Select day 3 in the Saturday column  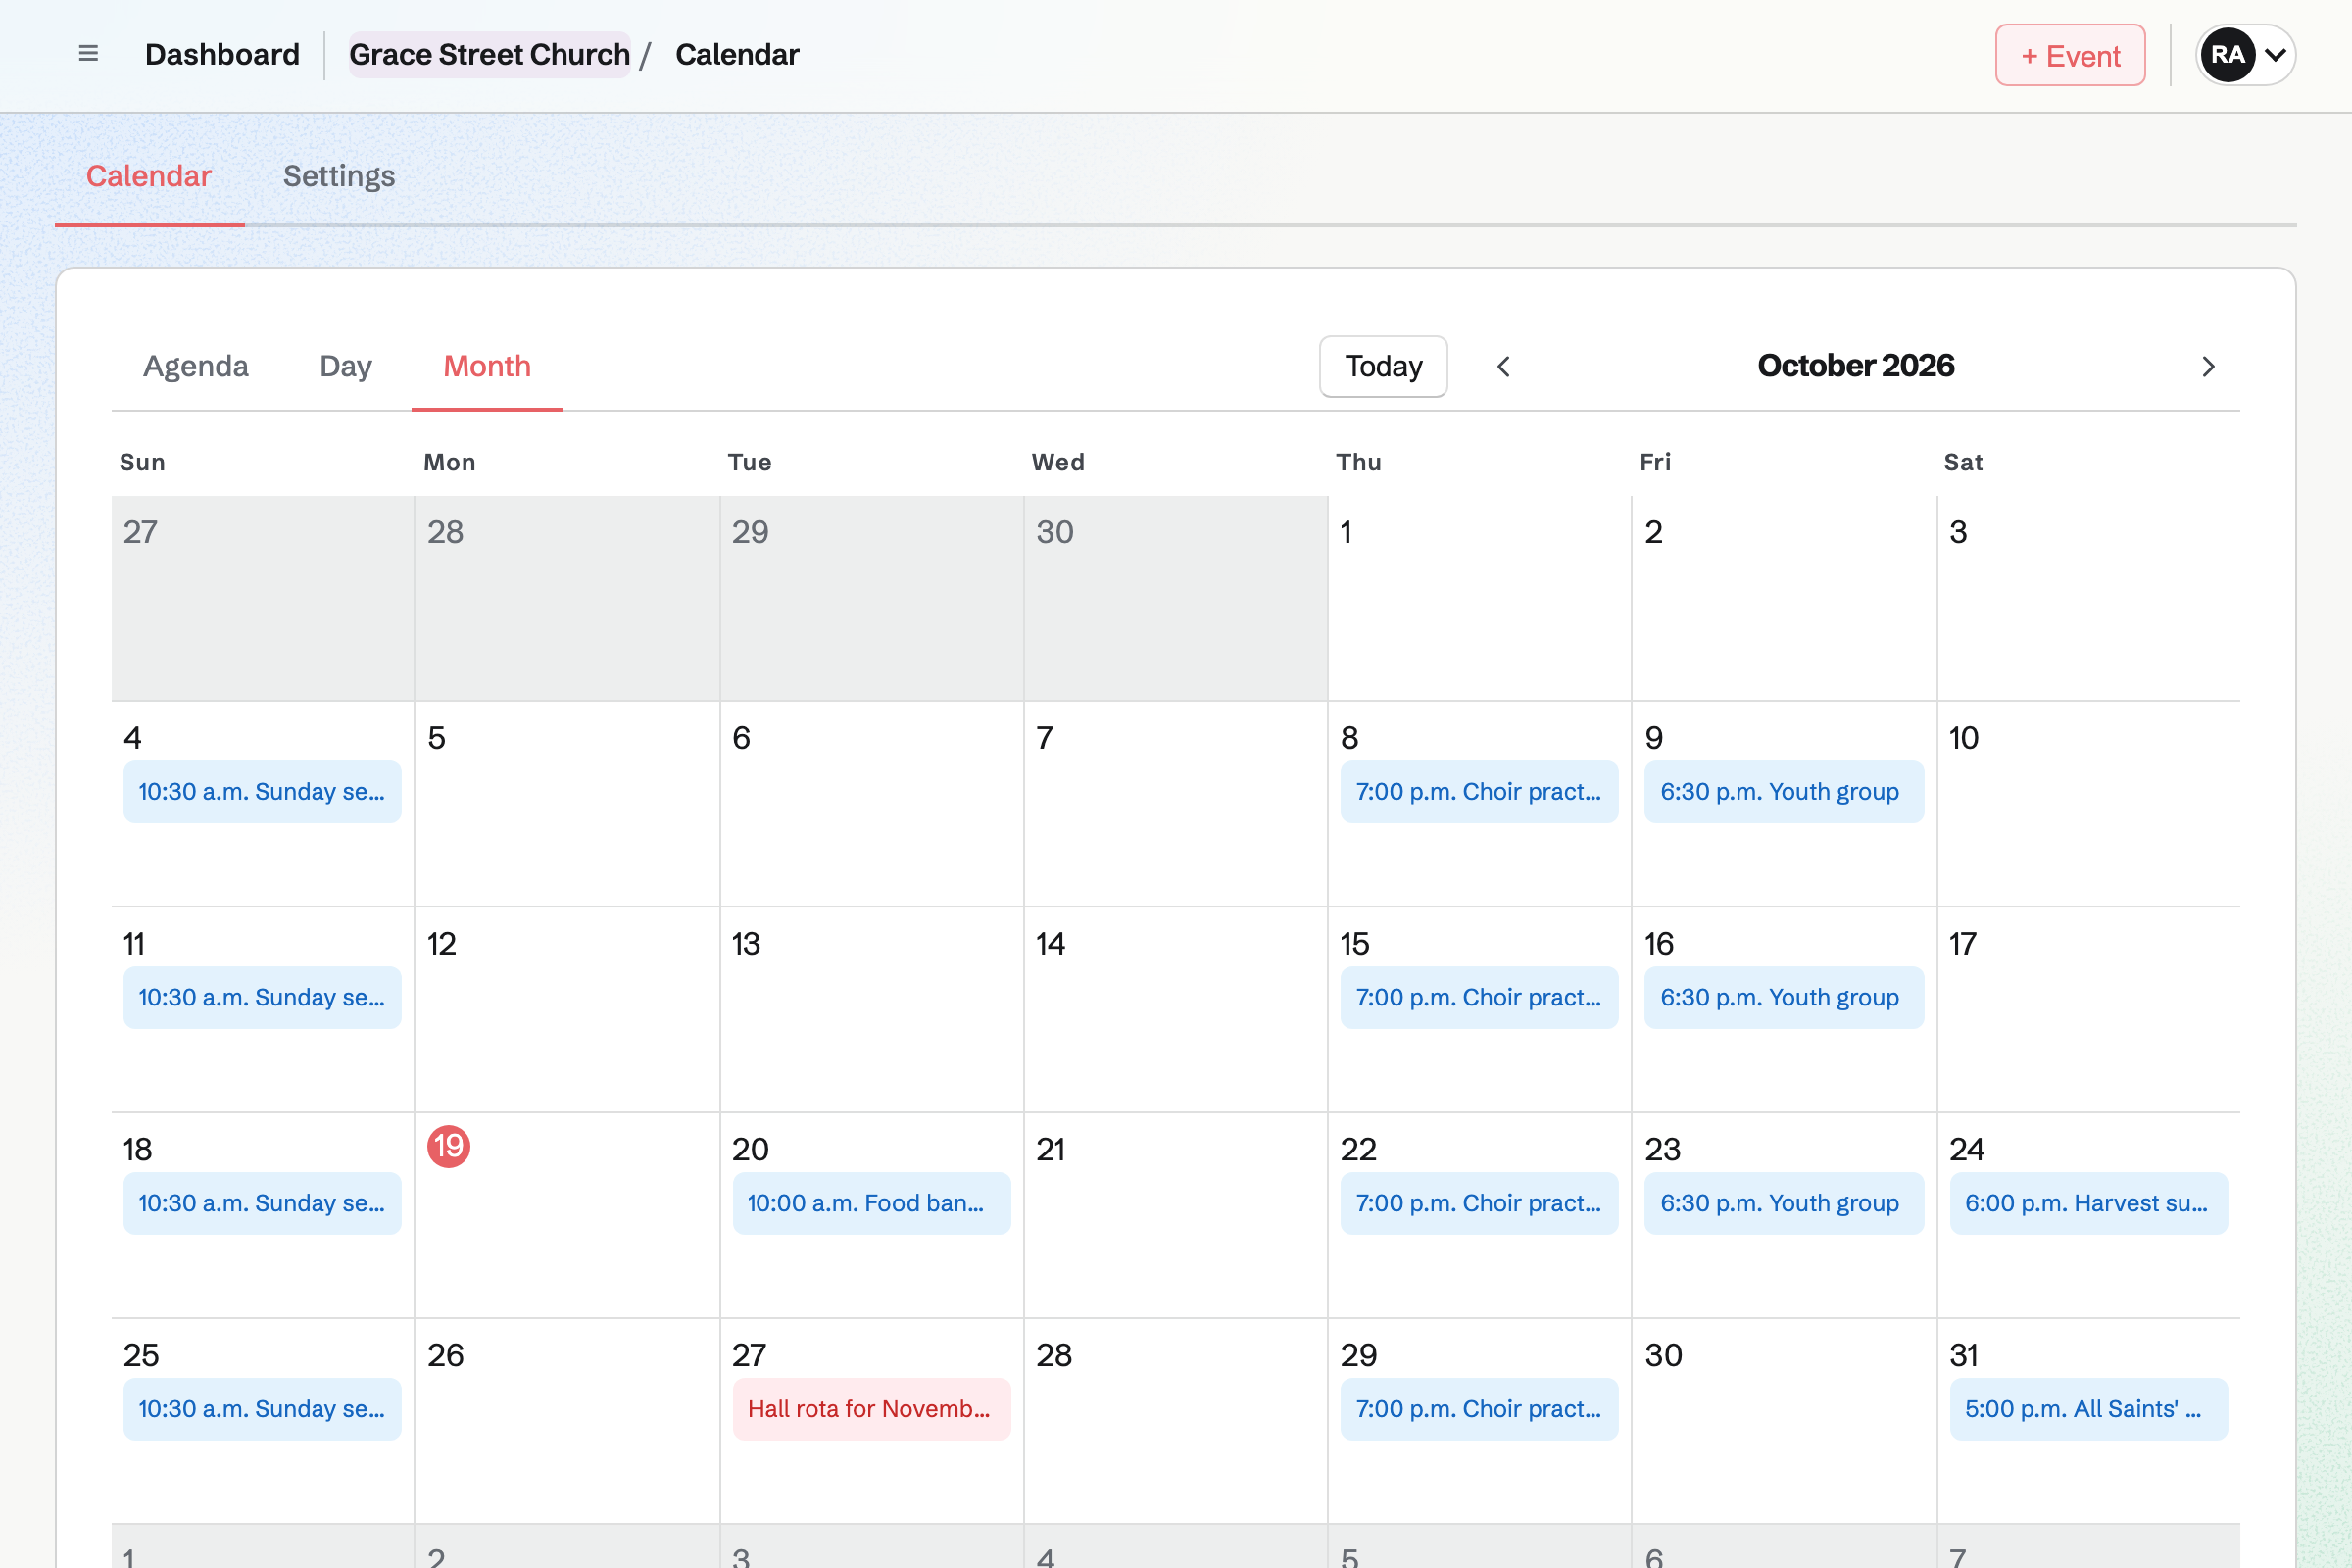(1958, 532)
